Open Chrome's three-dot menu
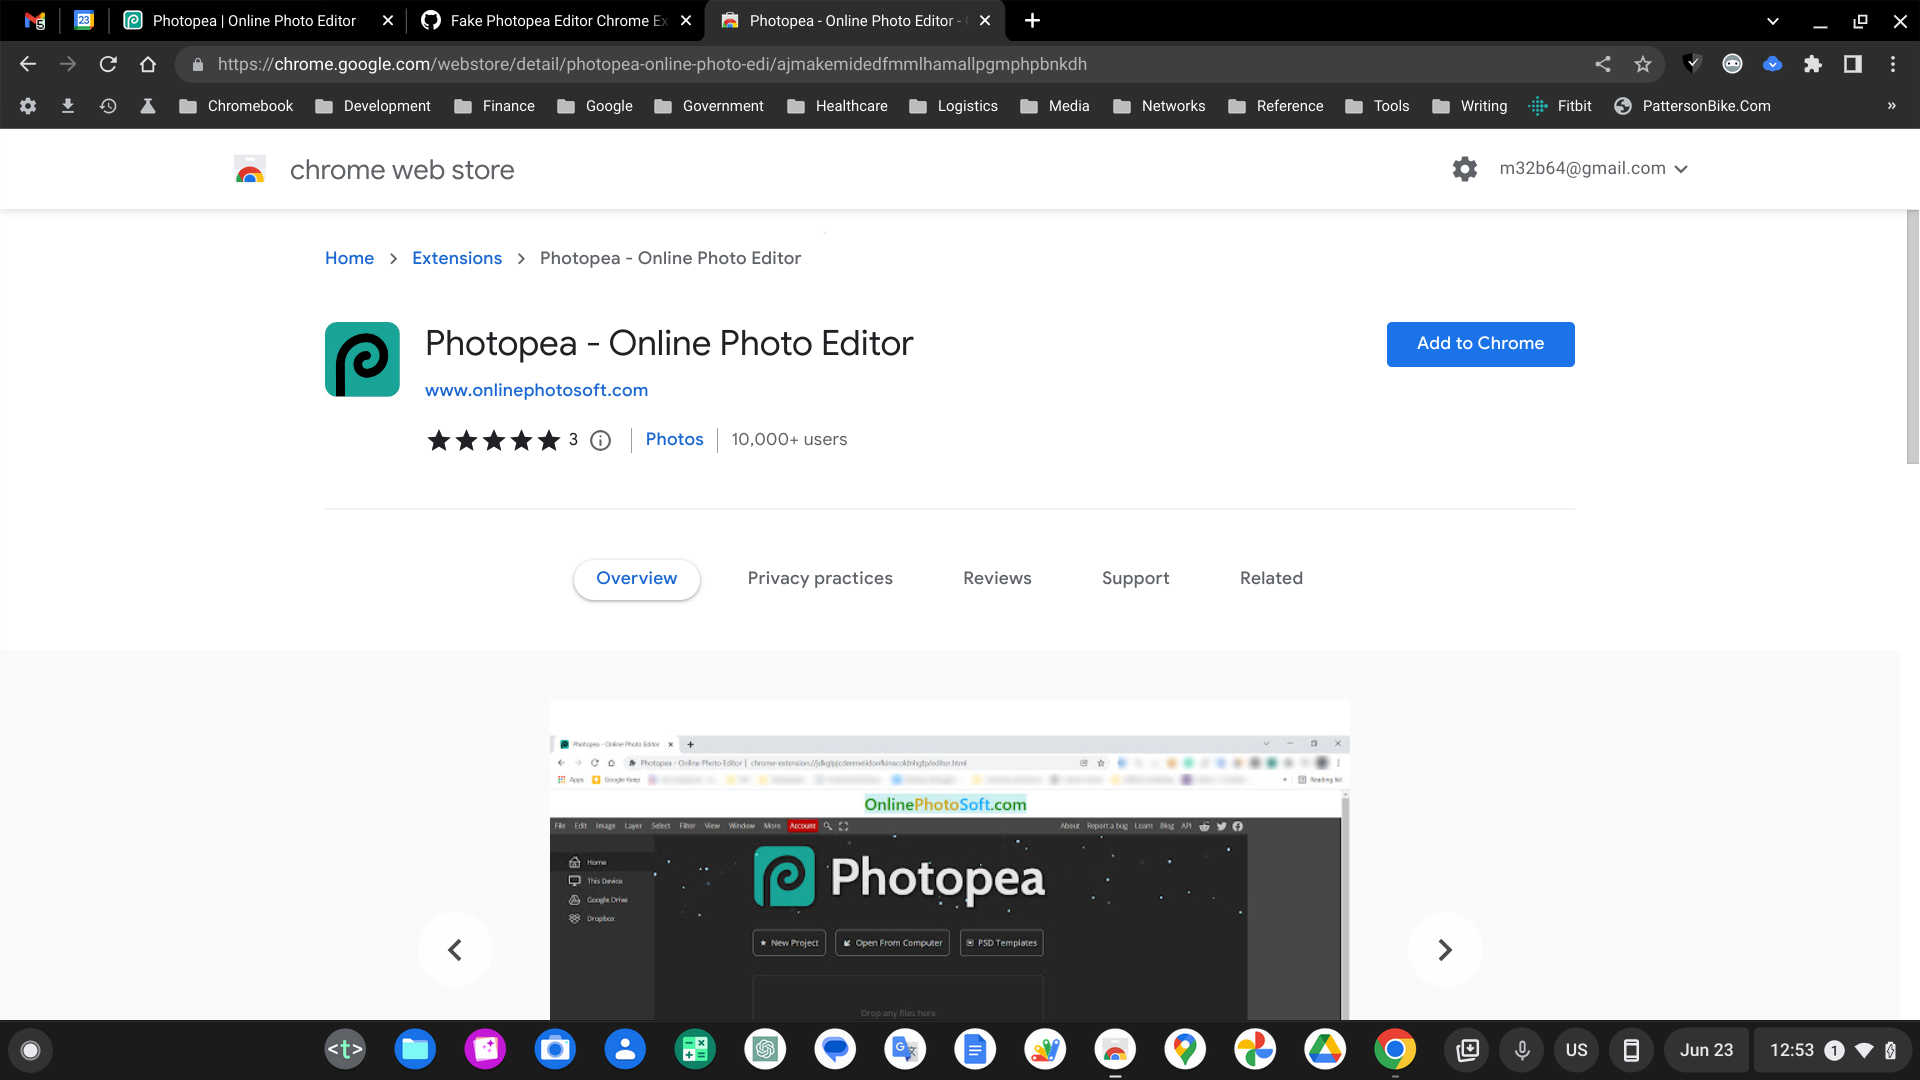Screen dimensions: 1920x1080 [x=1893, y=63]
